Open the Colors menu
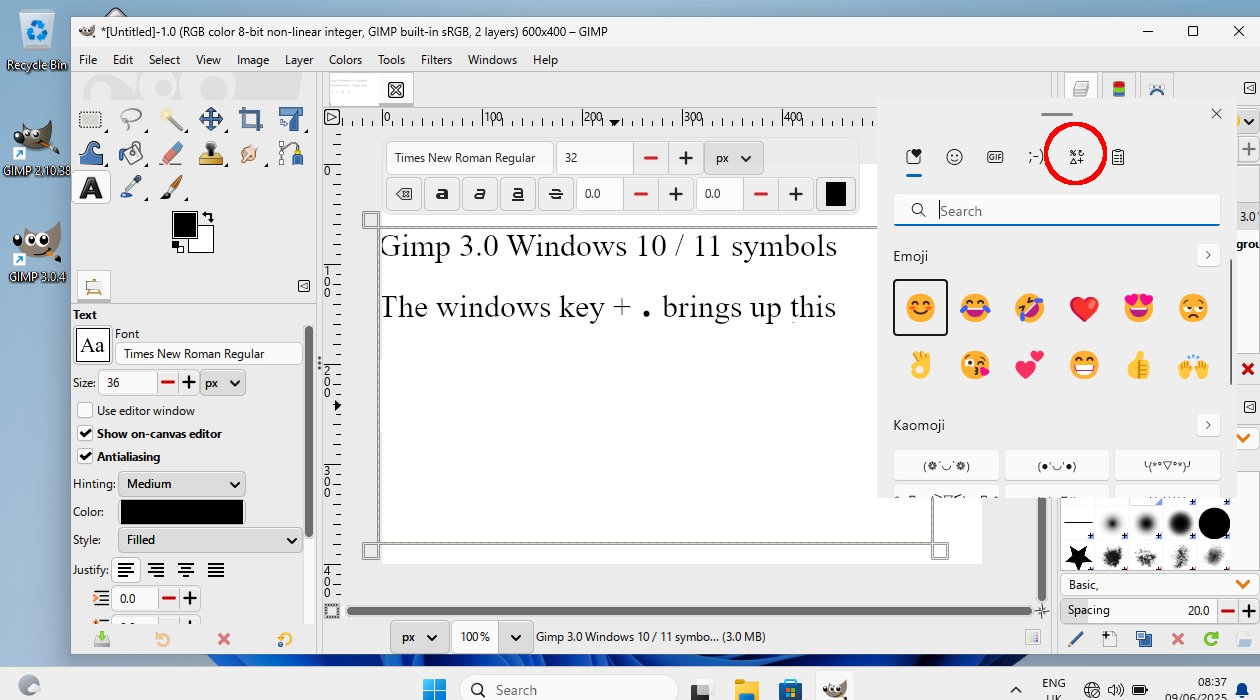 pos(345,60)
